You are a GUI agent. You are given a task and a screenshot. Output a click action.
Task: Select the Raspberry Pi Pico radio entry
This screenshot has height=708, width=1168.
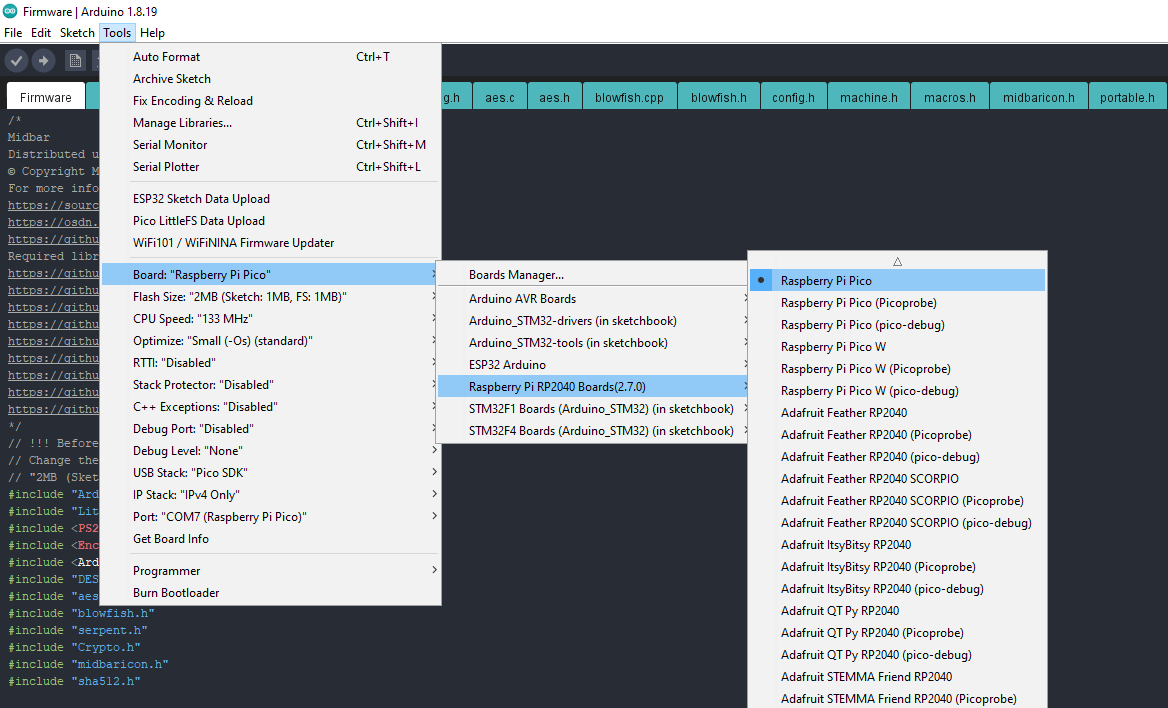click(x=898, y=280)
